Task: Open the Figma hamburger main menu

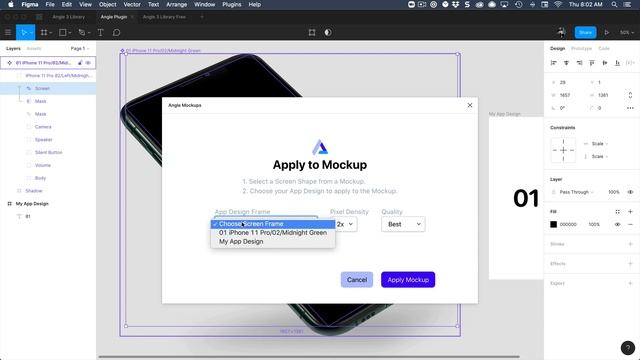Action: 8,32
